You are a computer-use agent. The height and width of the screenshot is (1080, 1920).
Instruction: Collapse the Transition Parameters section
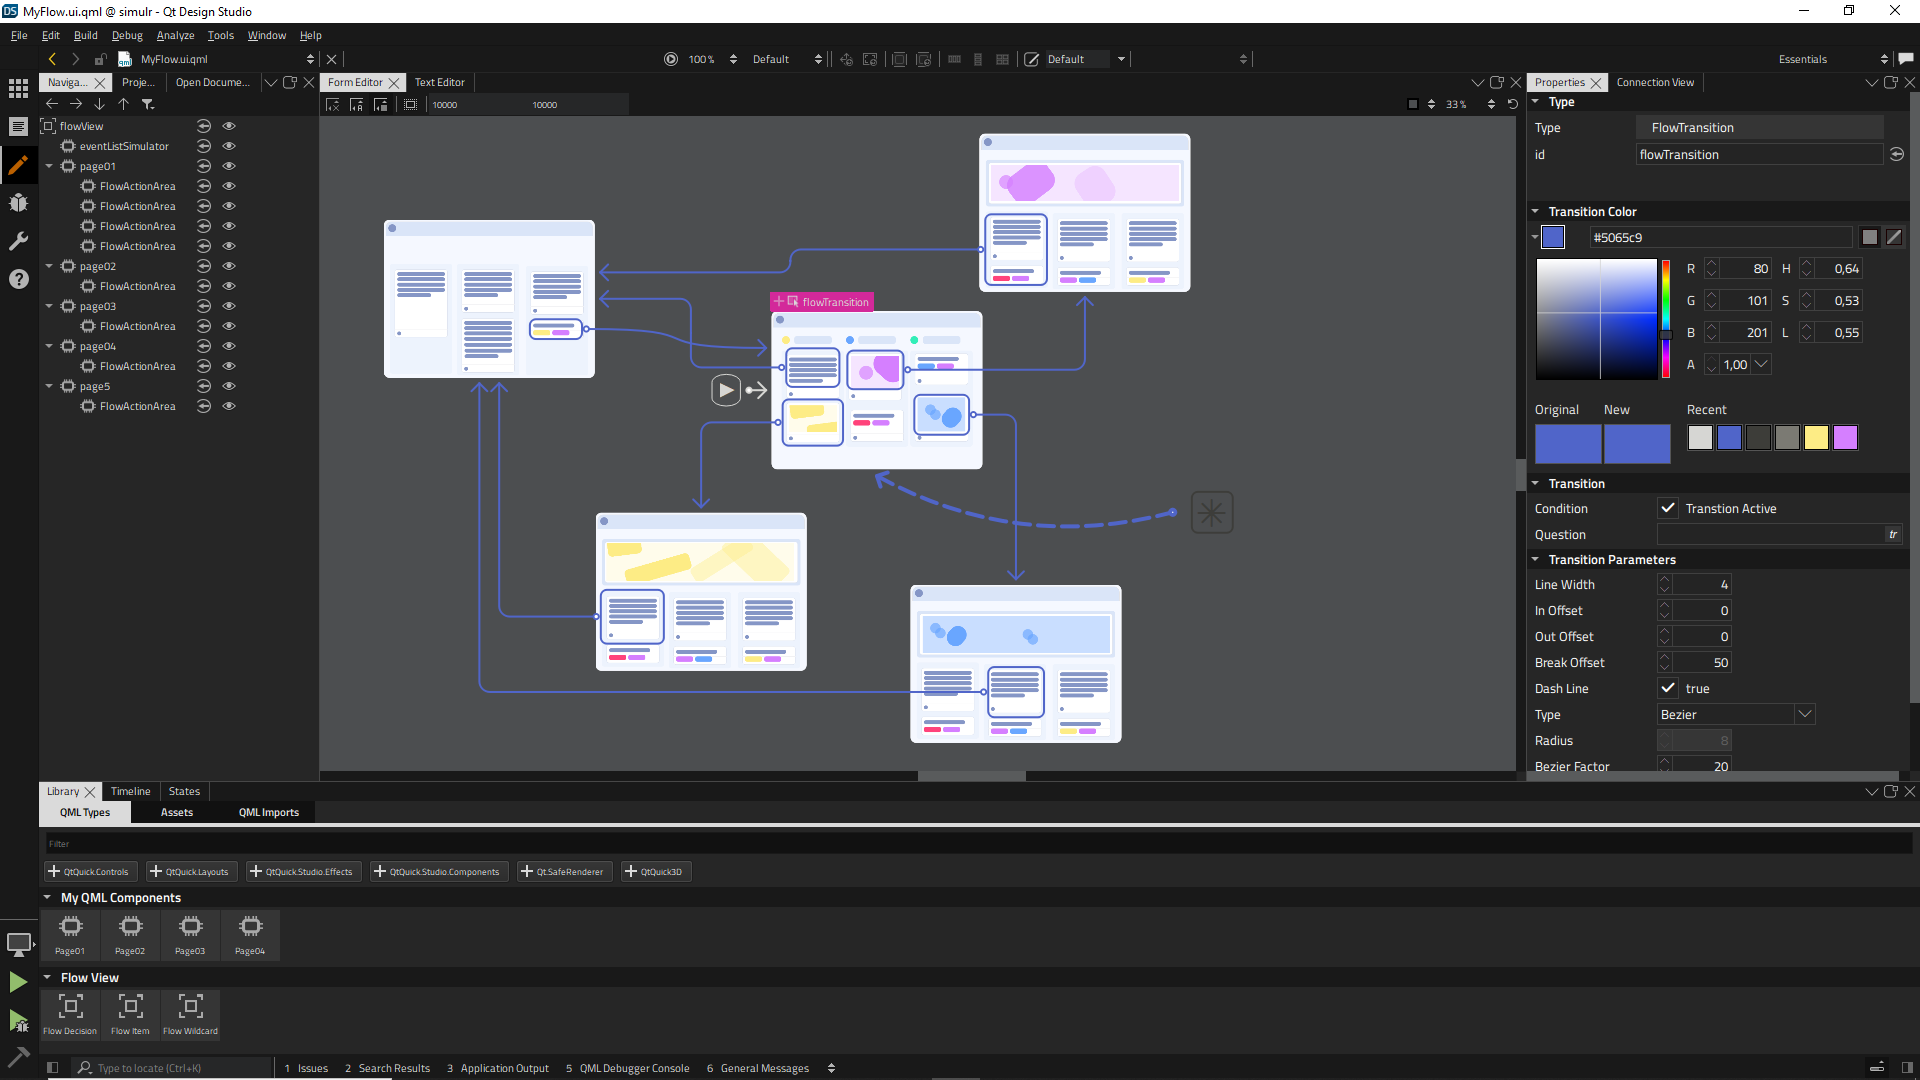(1536, 560)
